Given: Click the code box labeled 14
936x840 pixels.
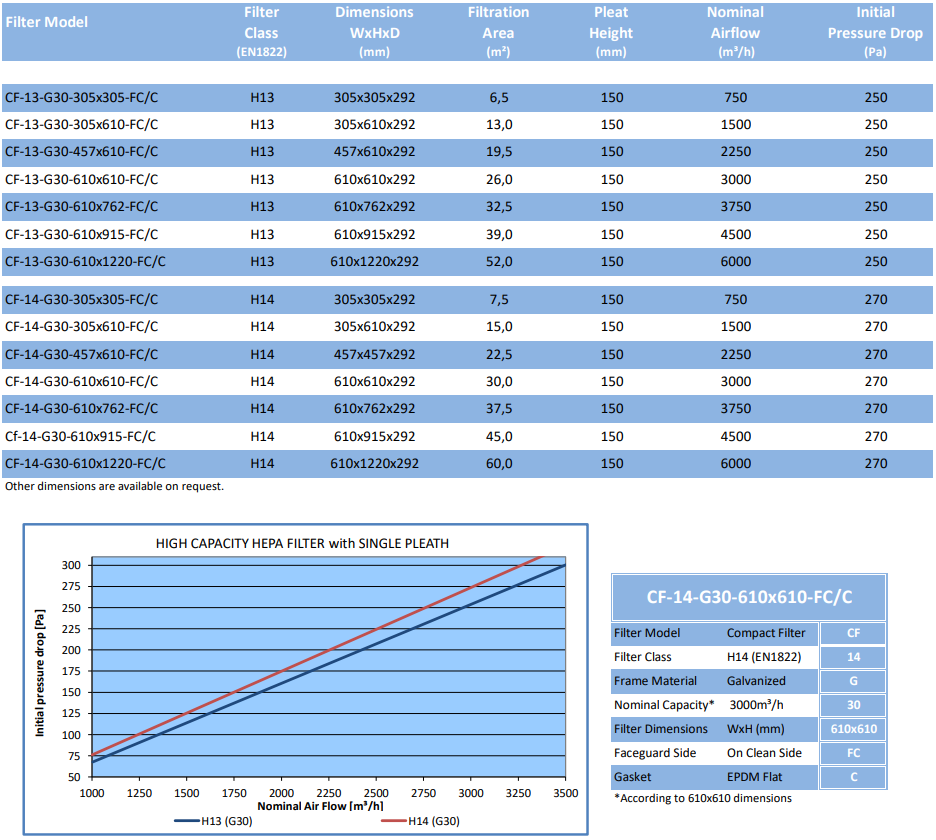Looking at the screenshot, I should point(853,657).
